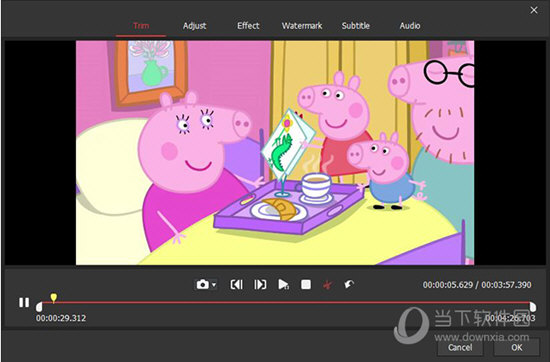550x362 pixels.
Task: Open the Adjust tab
Action: (194, 26)
